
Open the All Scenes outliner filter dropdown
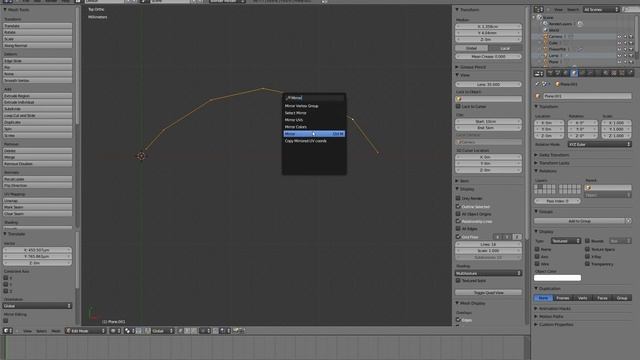(601, 9)
